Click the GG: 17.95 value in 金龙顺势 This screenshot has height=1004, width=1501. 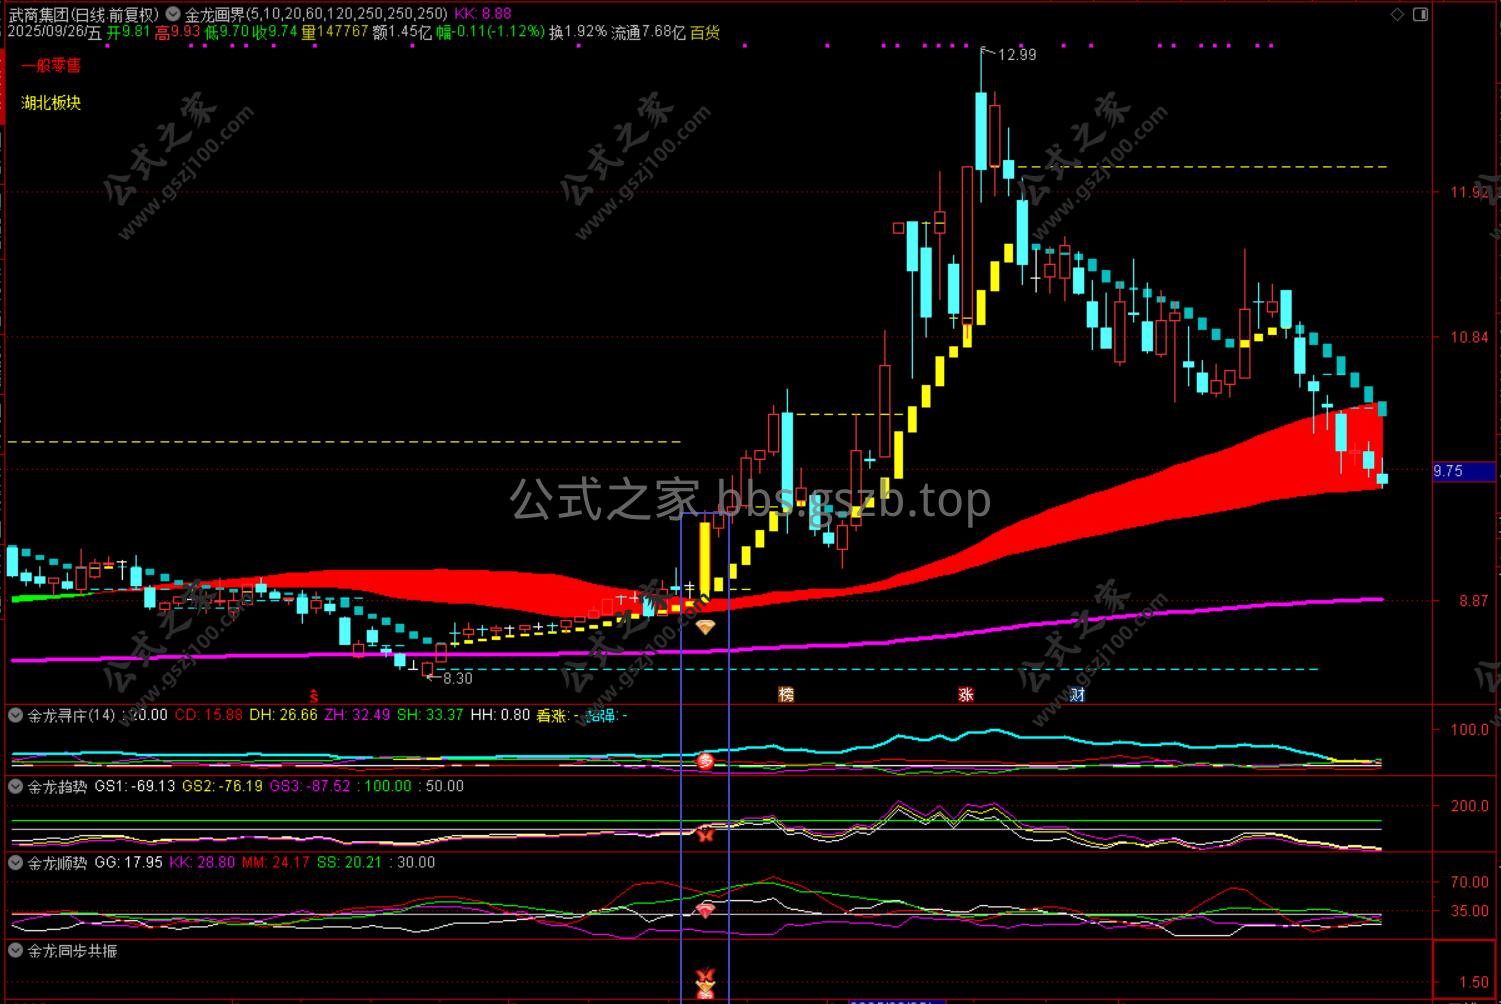(129, 862)
